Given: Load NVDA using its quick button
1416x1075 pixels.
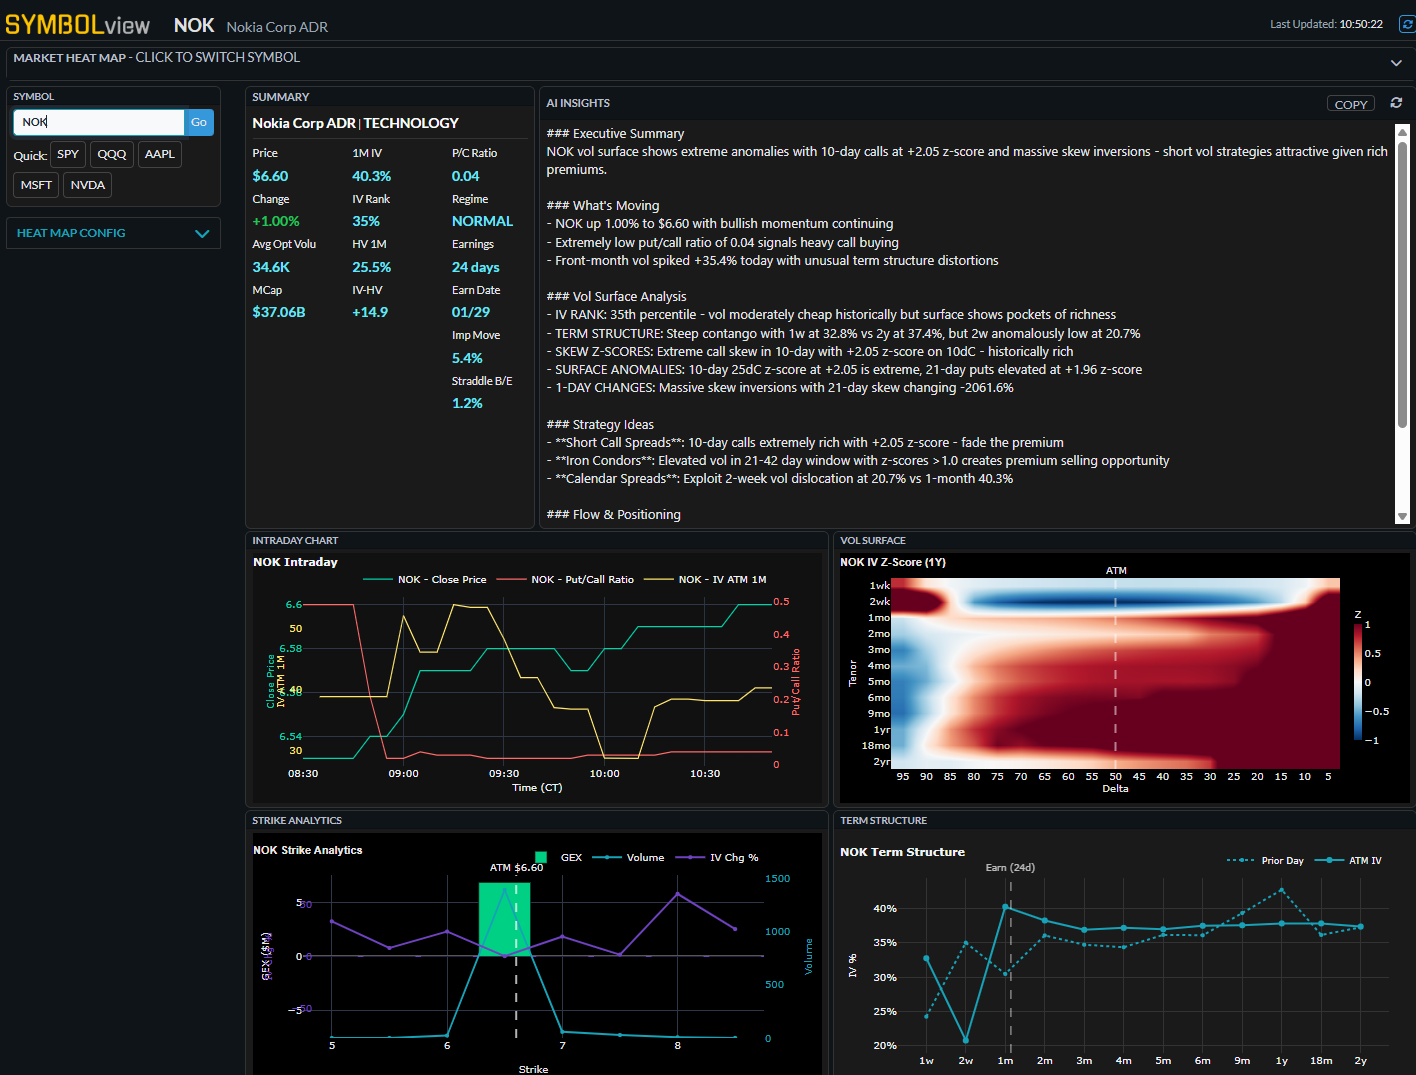Looking at the screenshot, I should 87,185.
